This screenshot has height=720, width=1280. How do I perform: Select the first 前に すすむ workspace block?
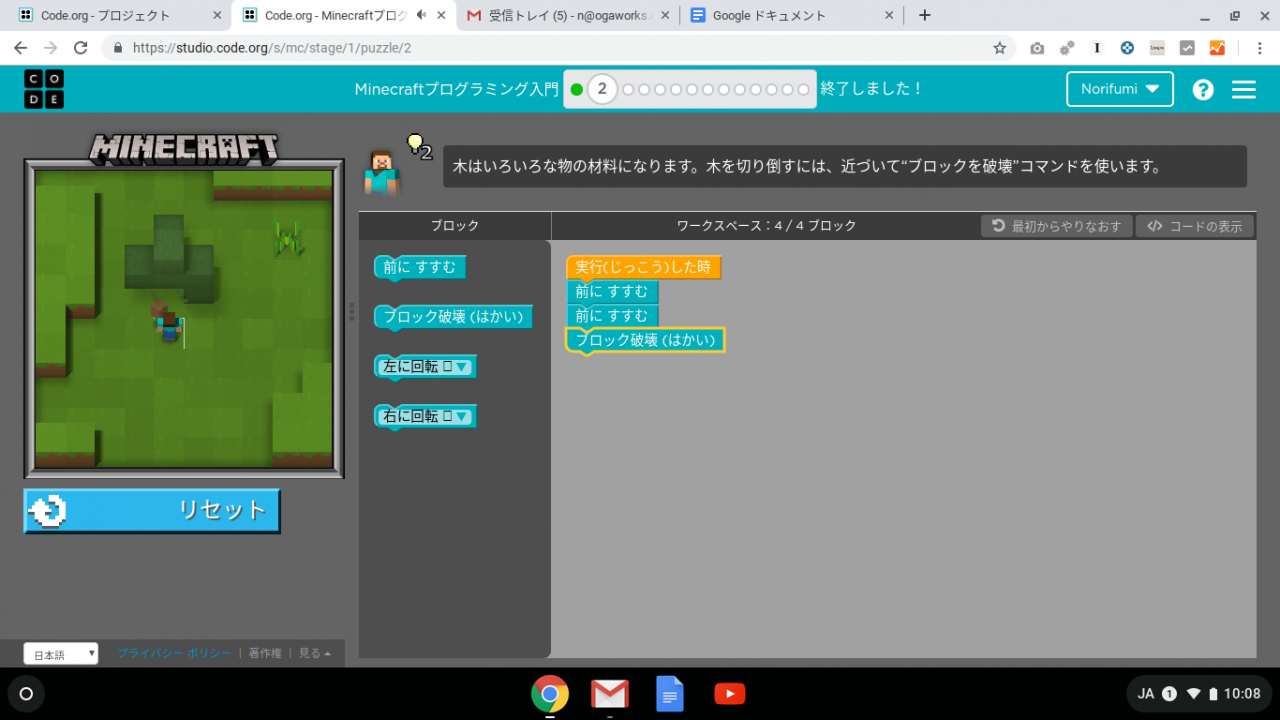pyautogui.click(x=612, y=291)
